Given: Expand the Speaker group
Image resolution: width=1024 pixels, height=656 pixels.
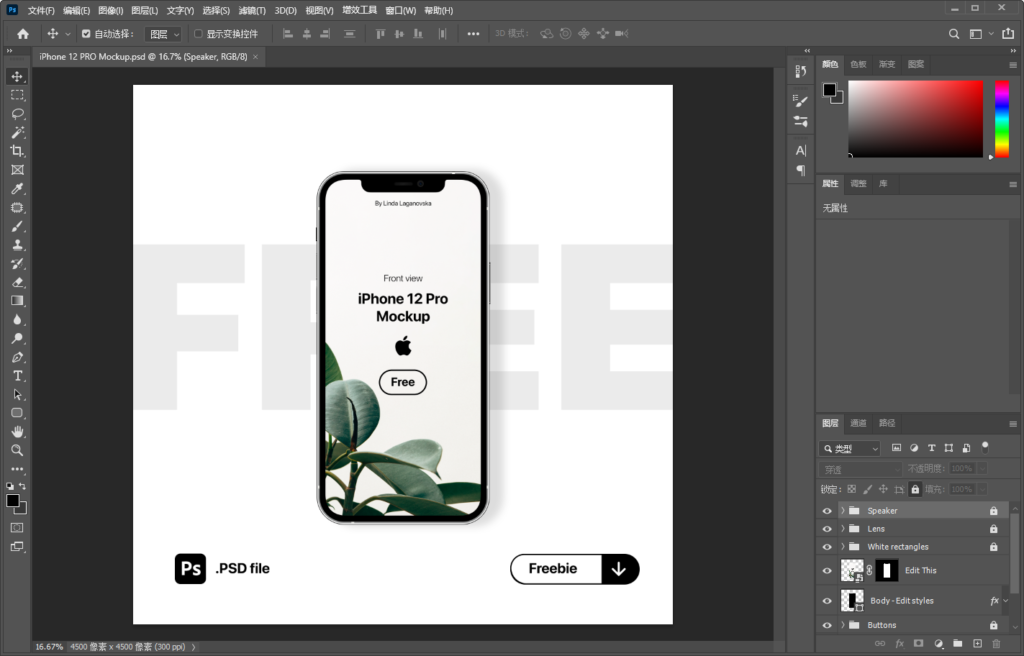Looking at the screenshot, I should (842, 511).
